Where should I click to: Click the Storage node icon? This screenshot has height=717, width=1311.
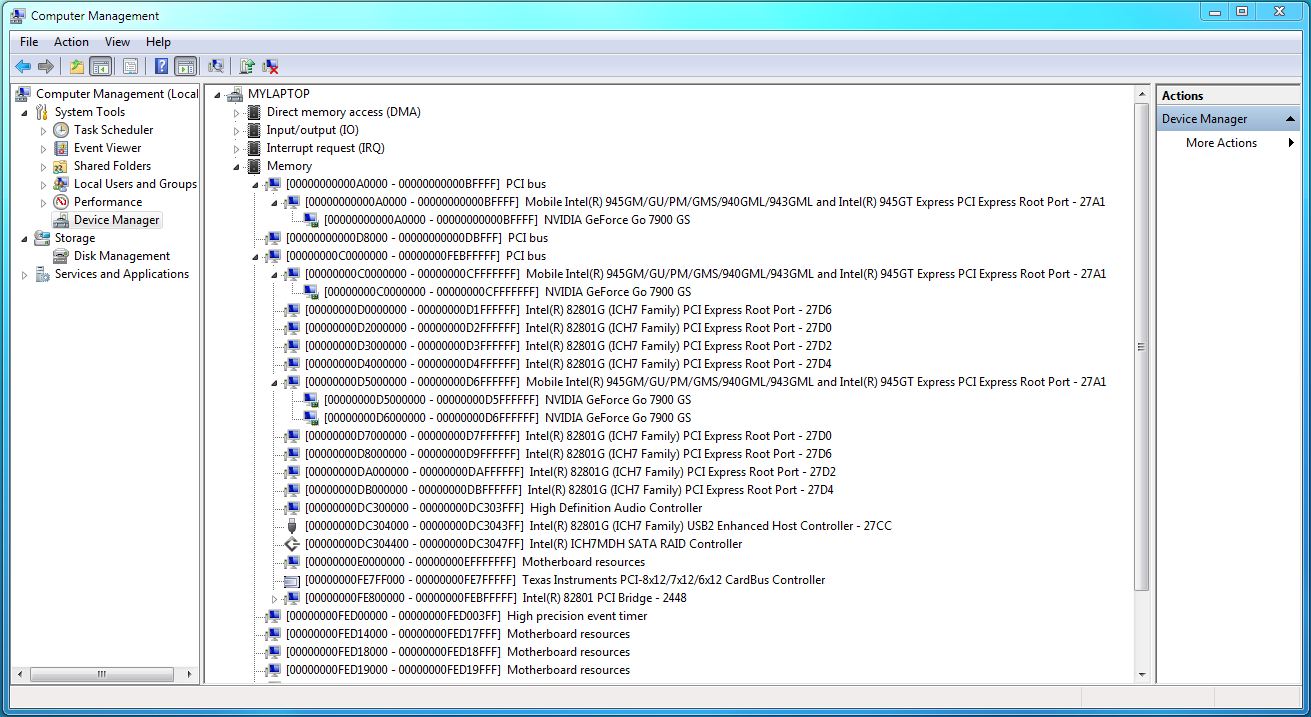tap(42, 238)
